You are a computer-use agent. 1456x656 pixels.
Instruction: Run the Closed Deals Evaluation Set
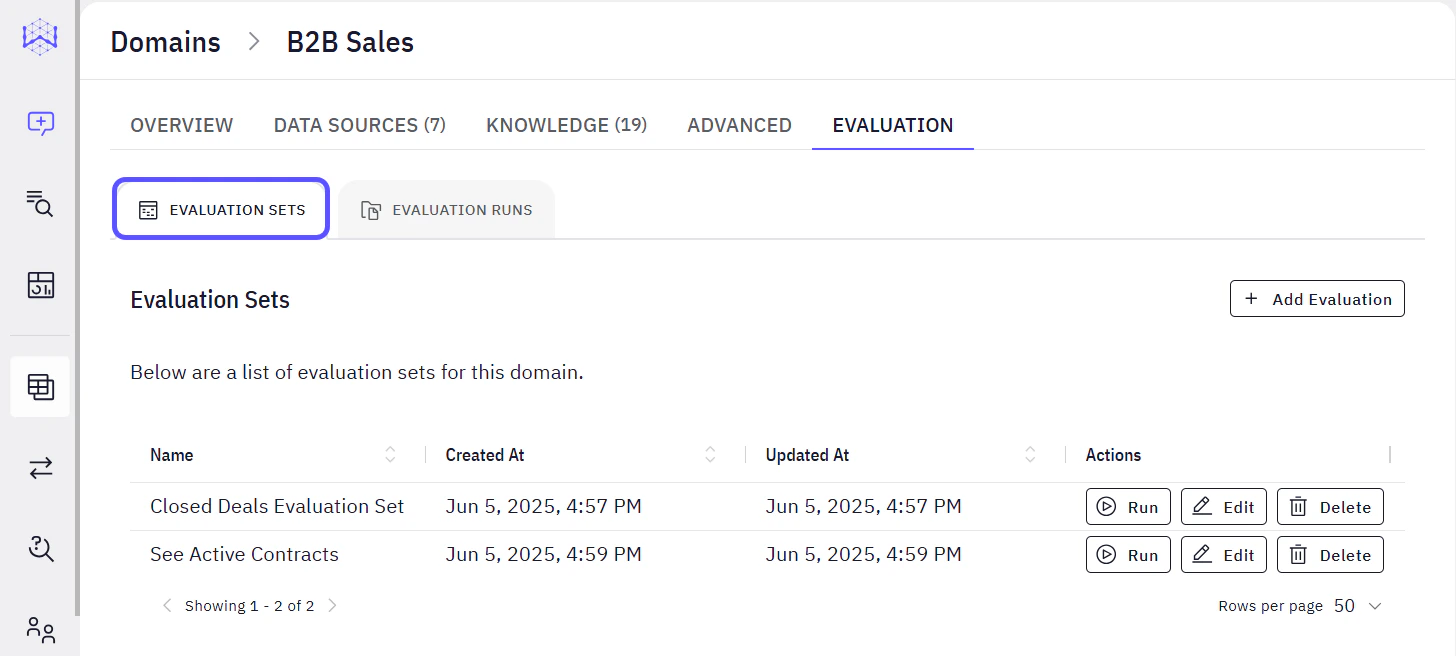click(x=1128, y=506)
